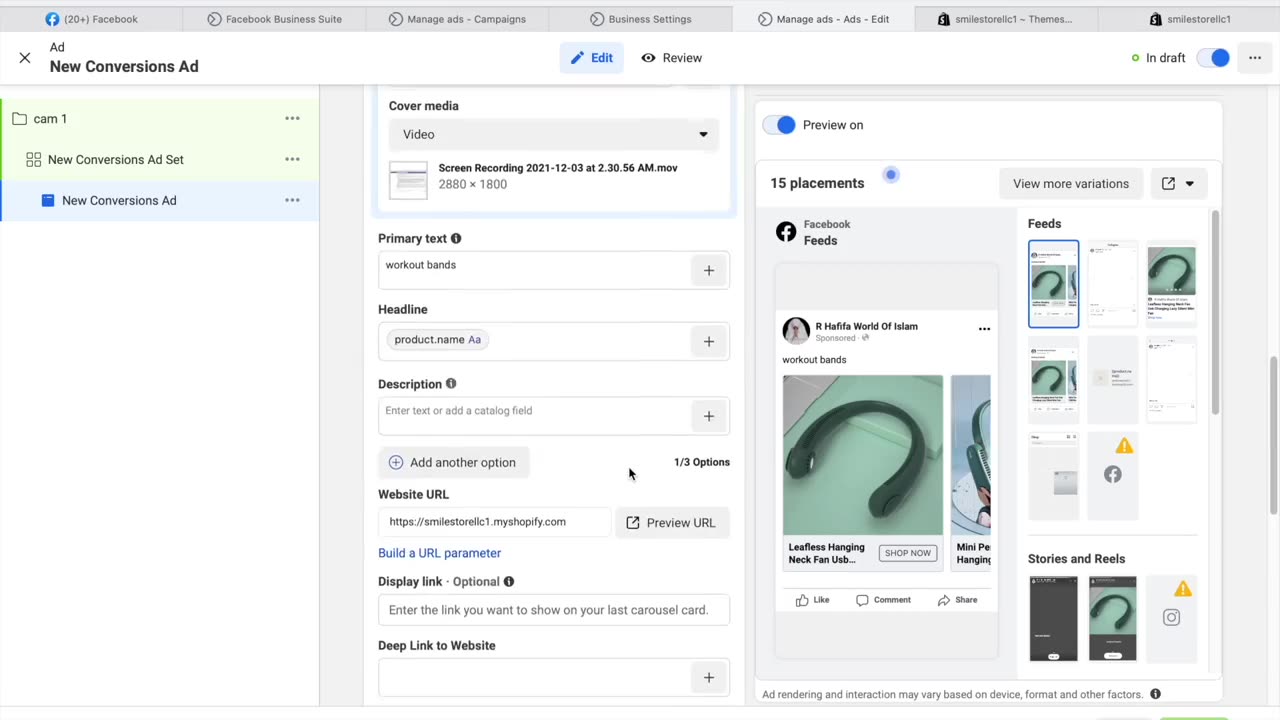This screenshot has height=720, width=1280.
Task: Click the Display link input field
Action: (x=554, y=610)
